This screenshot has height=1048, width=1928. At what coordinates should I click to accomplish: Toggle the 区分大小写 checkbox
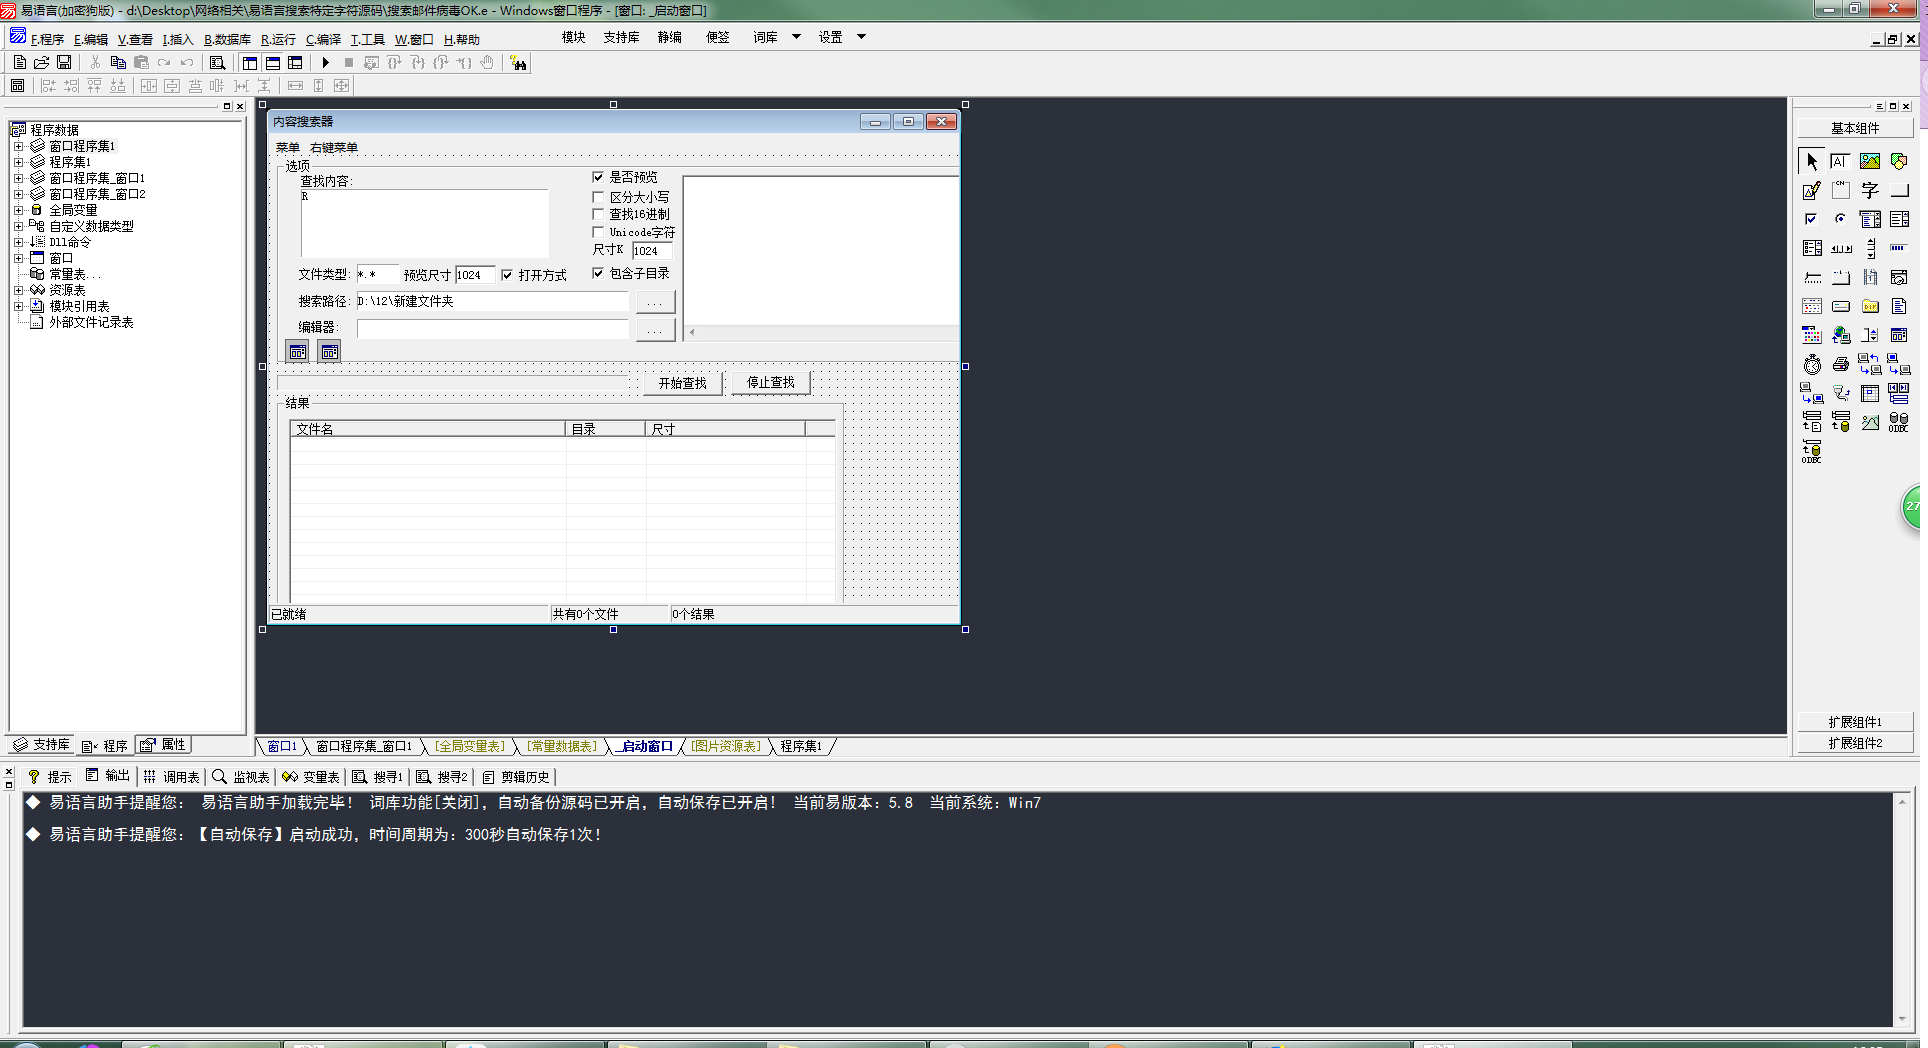598,197
